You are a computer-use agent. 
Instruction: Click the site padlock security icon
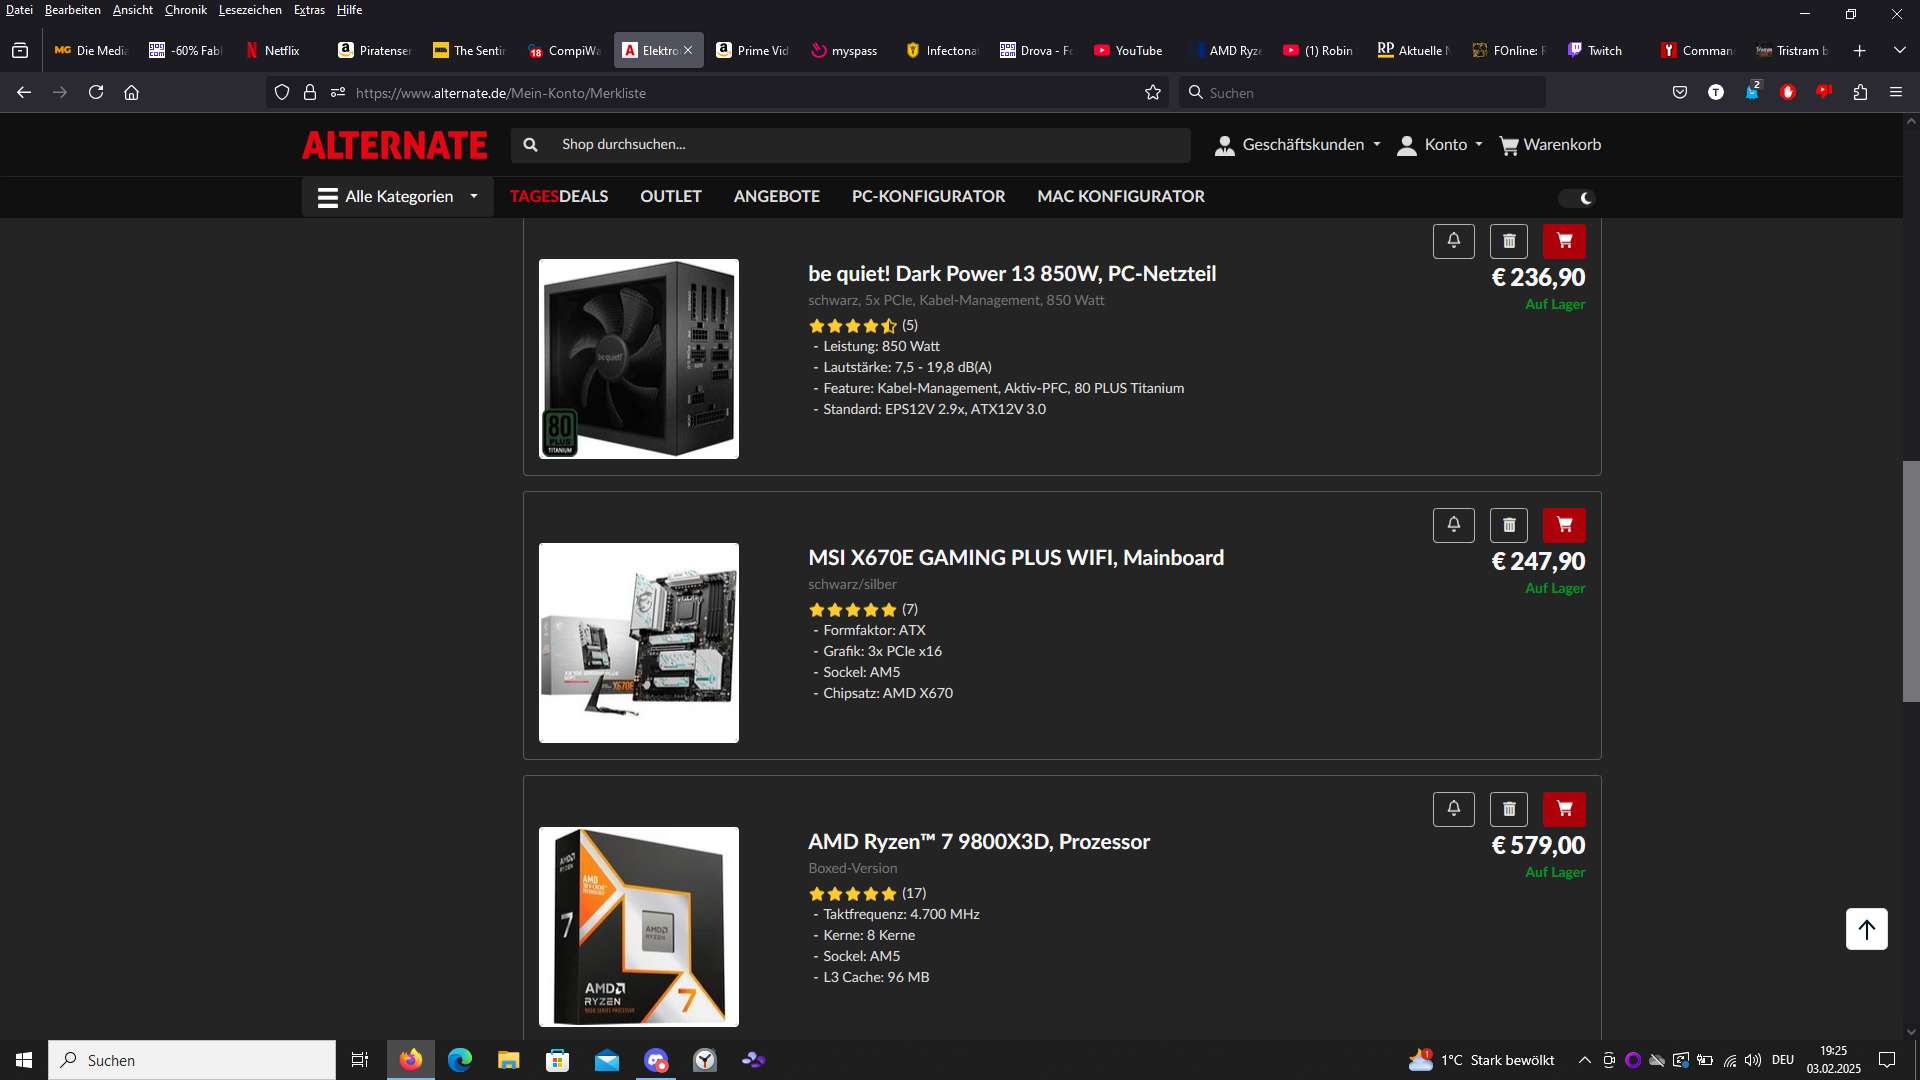click(x=310, y=92)
